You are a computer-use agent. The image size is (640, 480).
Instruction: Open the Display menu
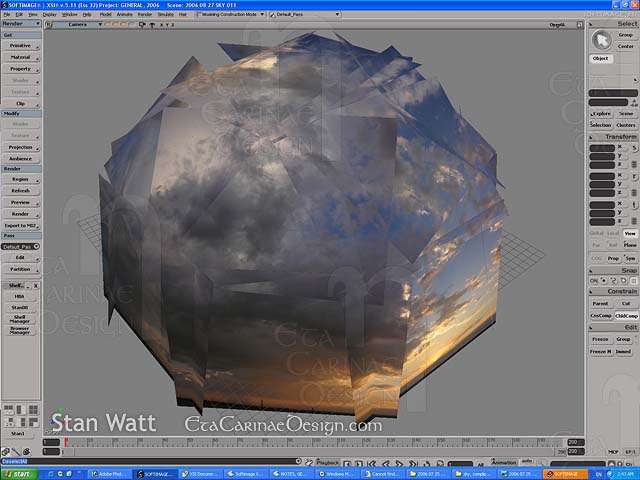(49, 15)
